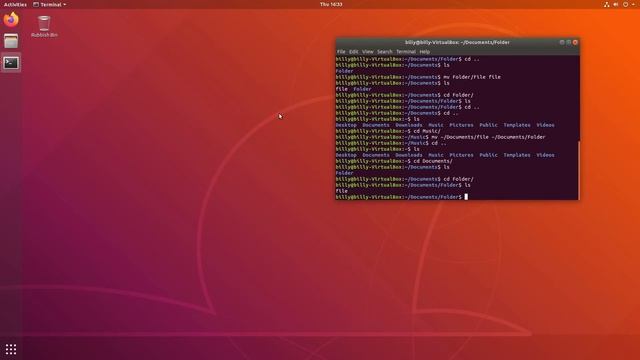Open the View menu in Terminal

367,52
